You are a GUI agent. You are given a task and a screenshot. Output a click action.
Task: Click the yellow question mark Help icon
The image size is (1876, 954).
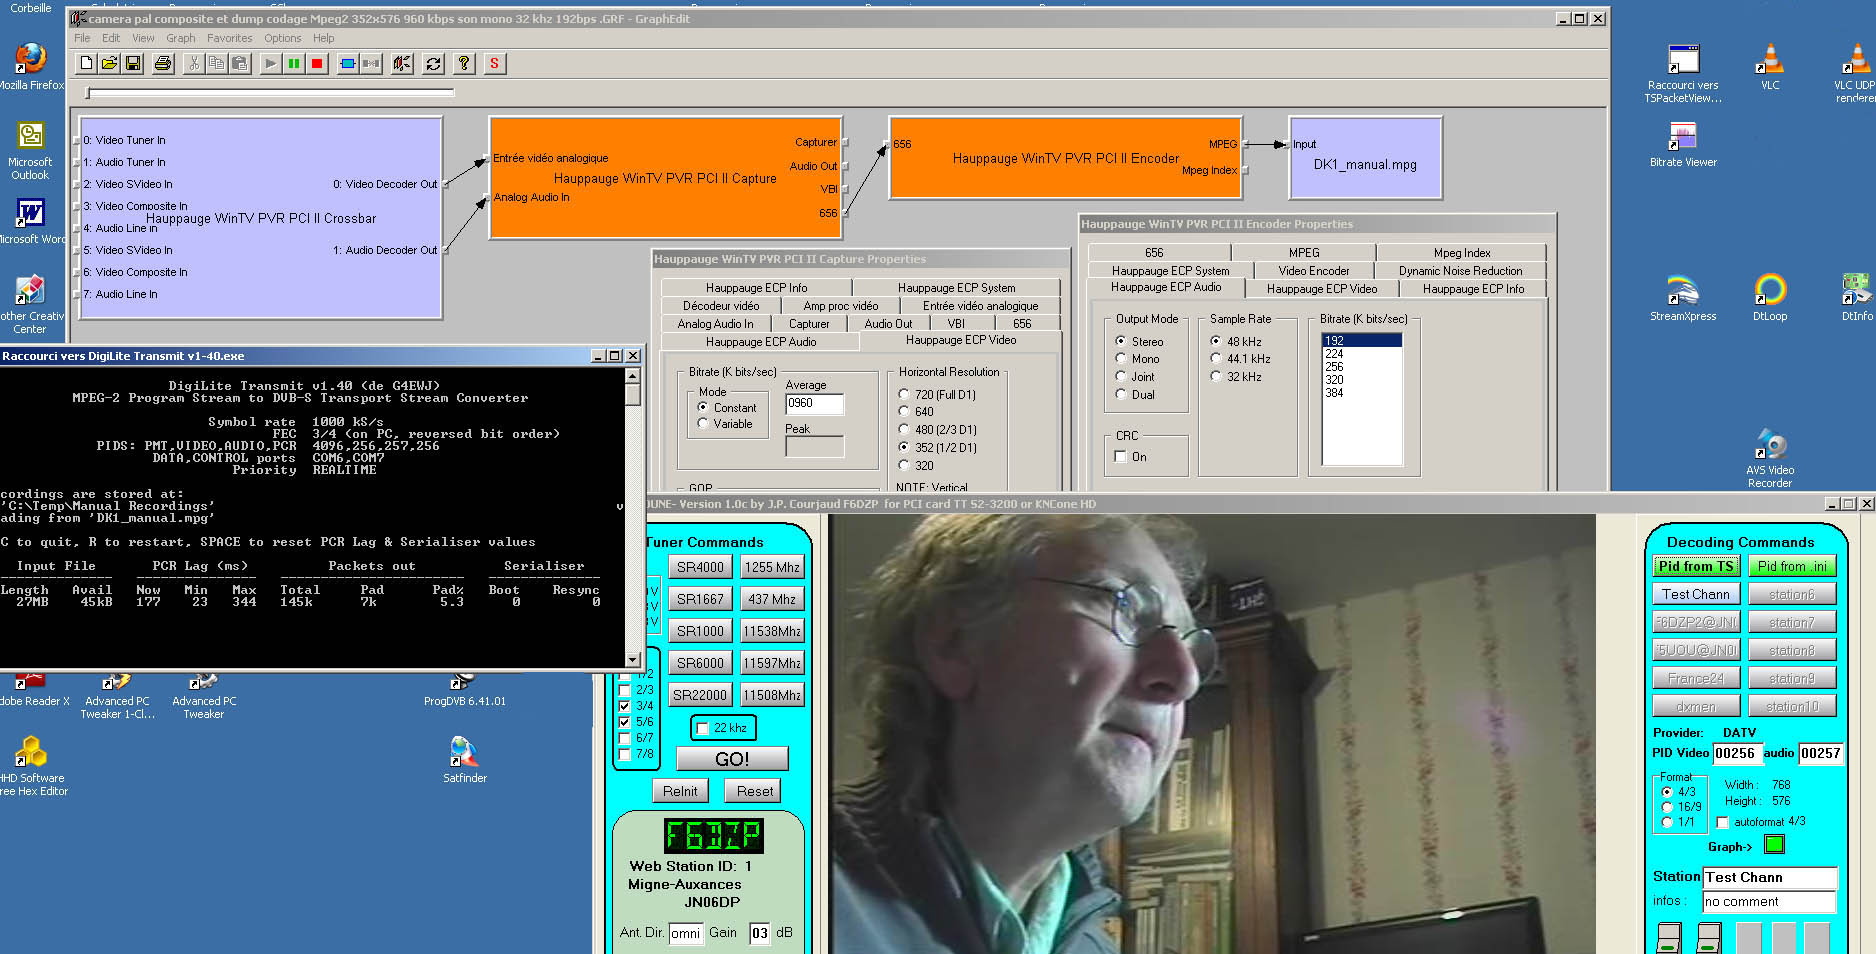(x=464, y=63)
